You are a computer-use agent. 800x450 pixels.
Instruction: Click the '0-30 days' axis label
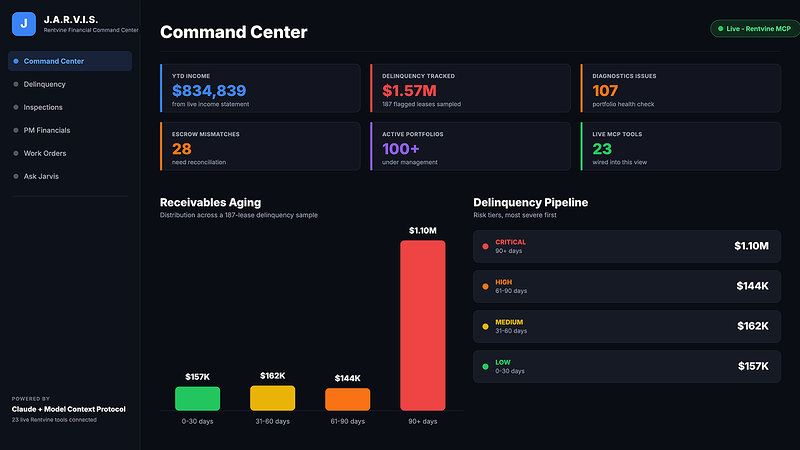[x=197, y=421]
